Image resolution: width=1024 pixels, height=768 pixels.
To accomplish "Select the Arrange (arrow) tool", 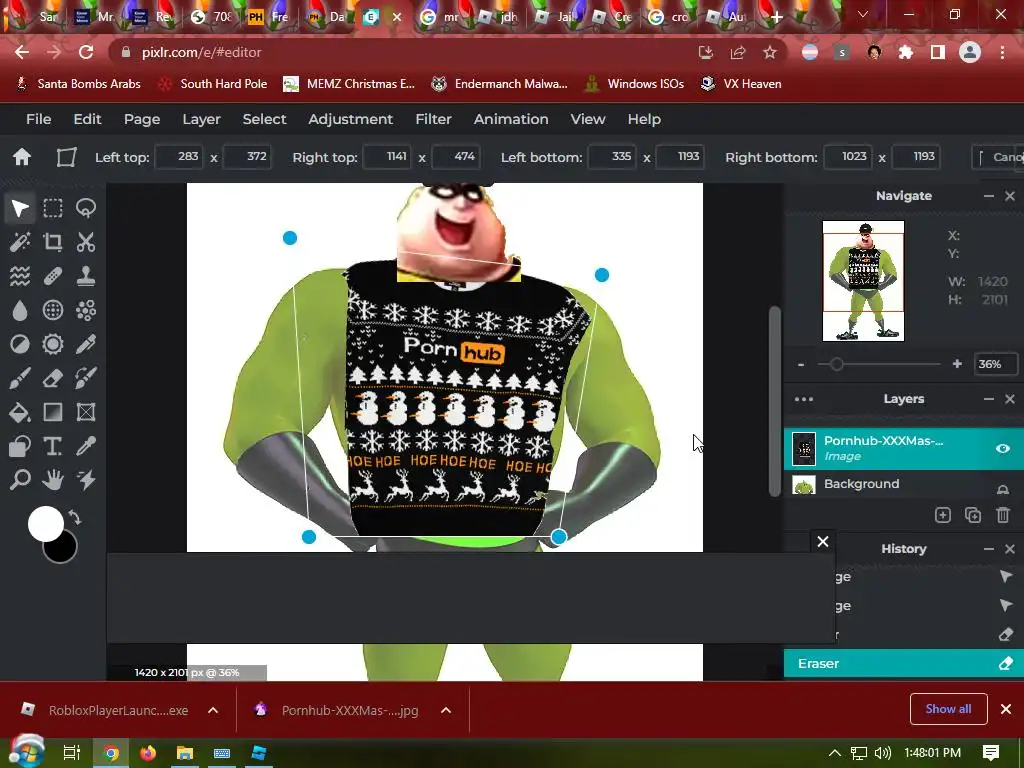I will click(20, 208).
